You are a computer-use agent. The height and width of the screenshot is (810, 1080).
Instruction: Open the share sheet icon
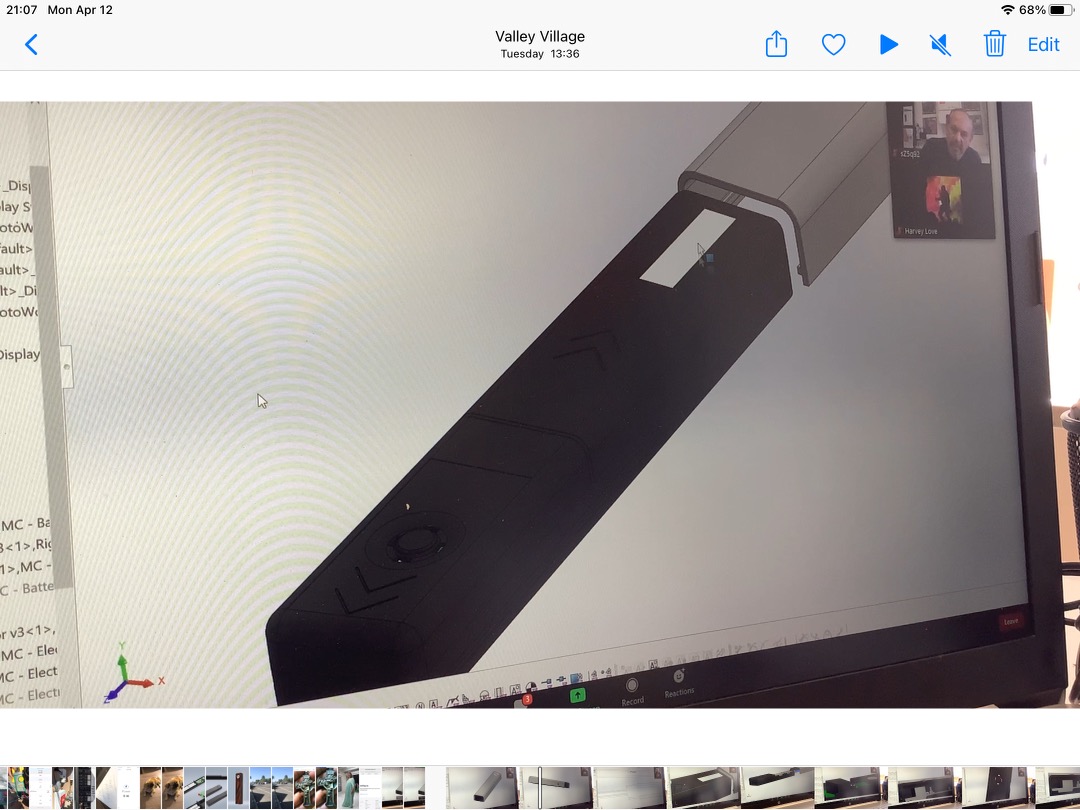coord(776,44)
